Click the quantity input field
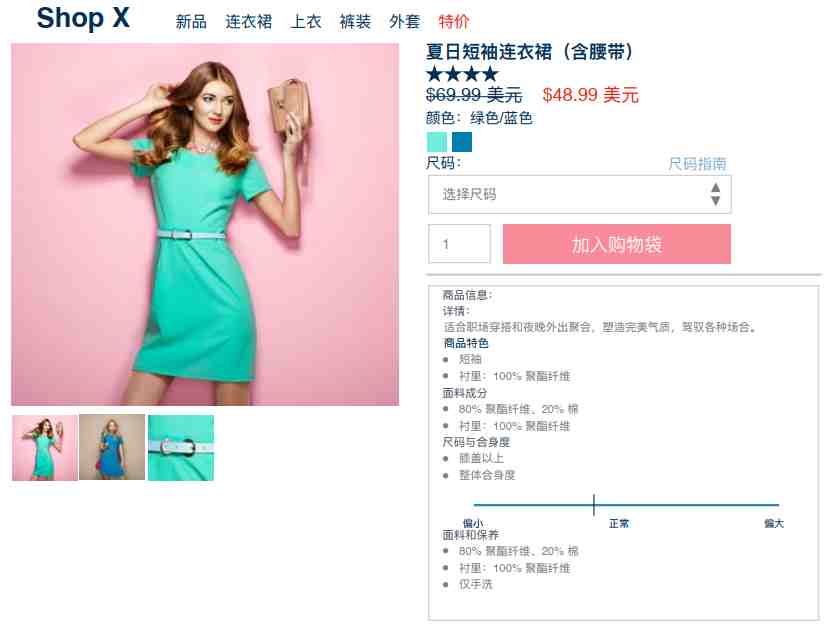 [x=459, y=244]
